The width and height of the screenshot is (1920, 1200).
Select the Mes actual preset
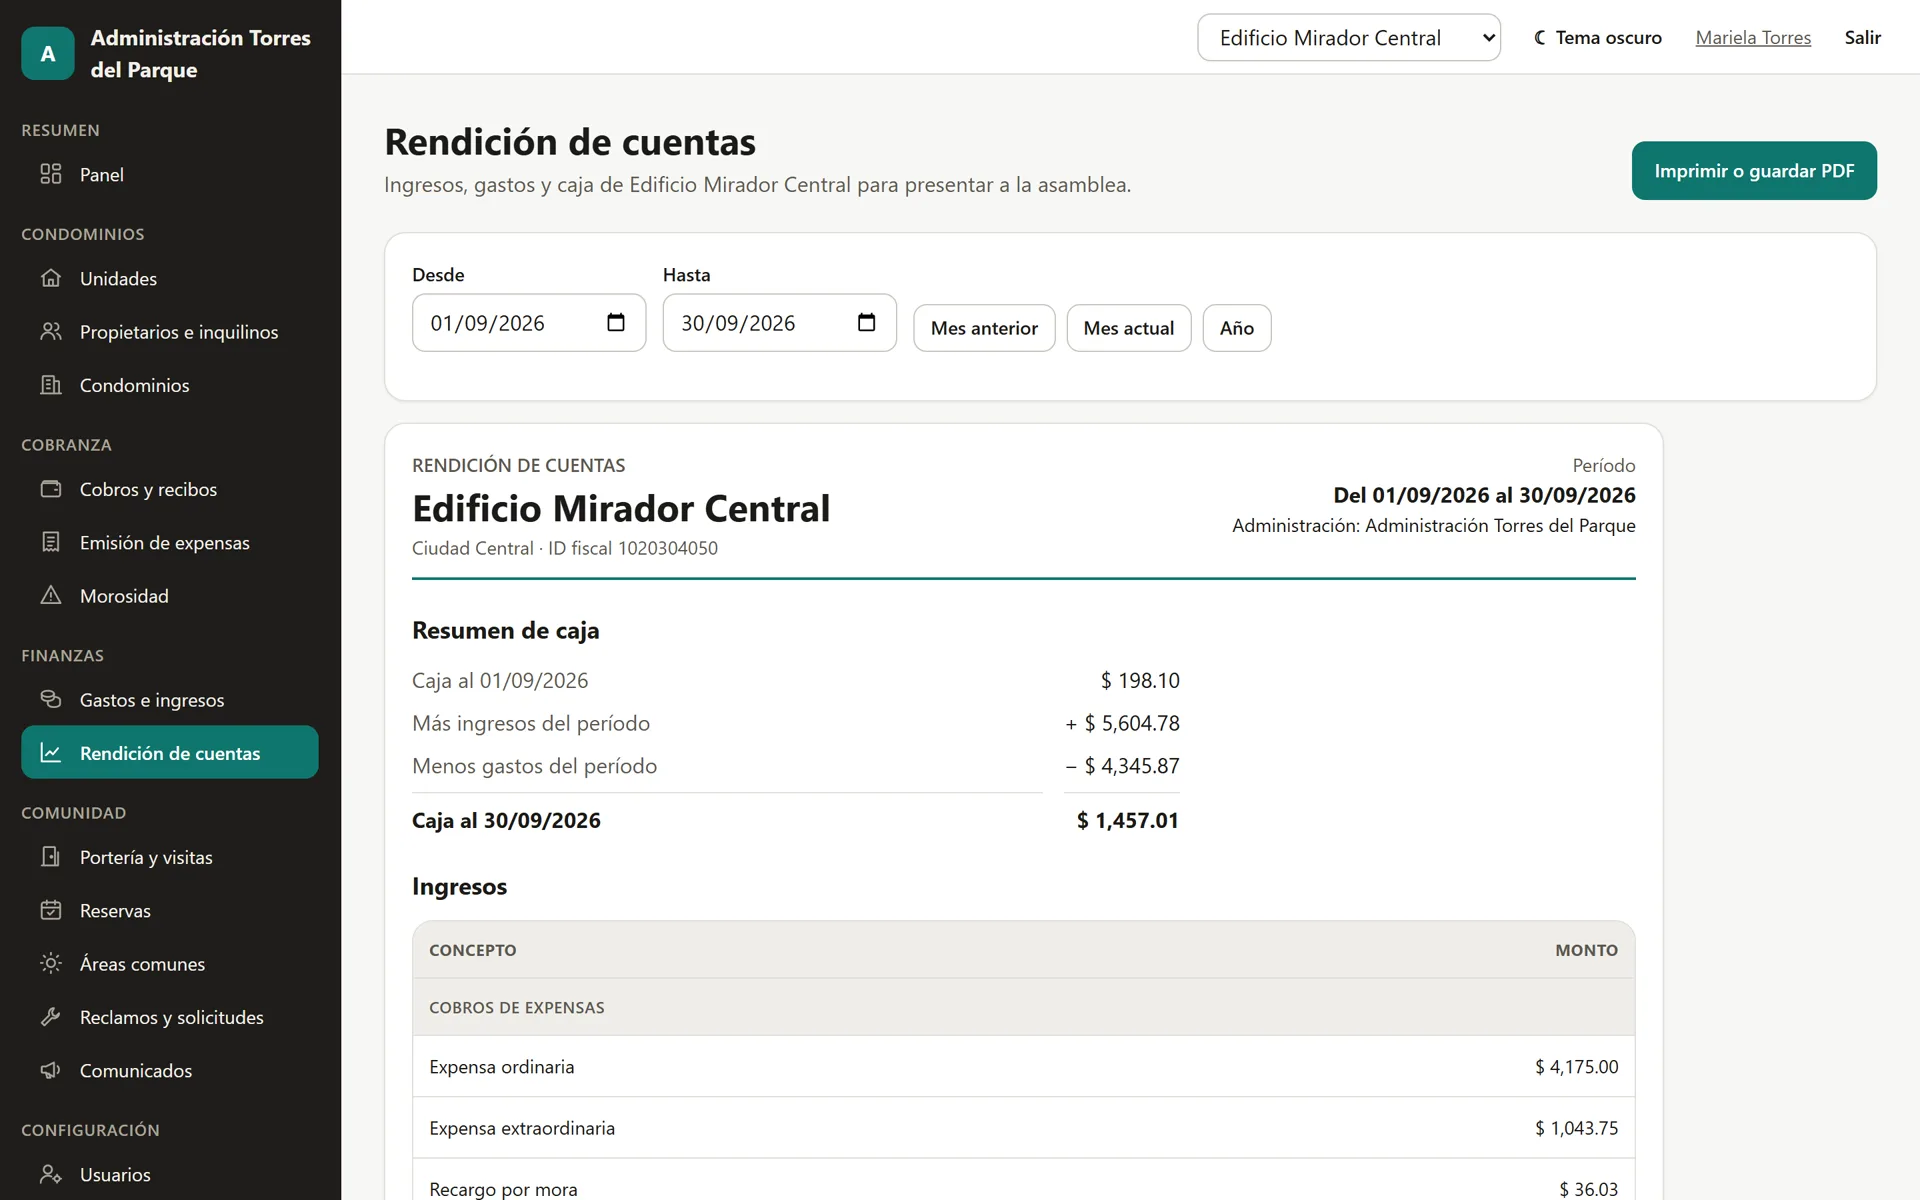[1129, 328]
